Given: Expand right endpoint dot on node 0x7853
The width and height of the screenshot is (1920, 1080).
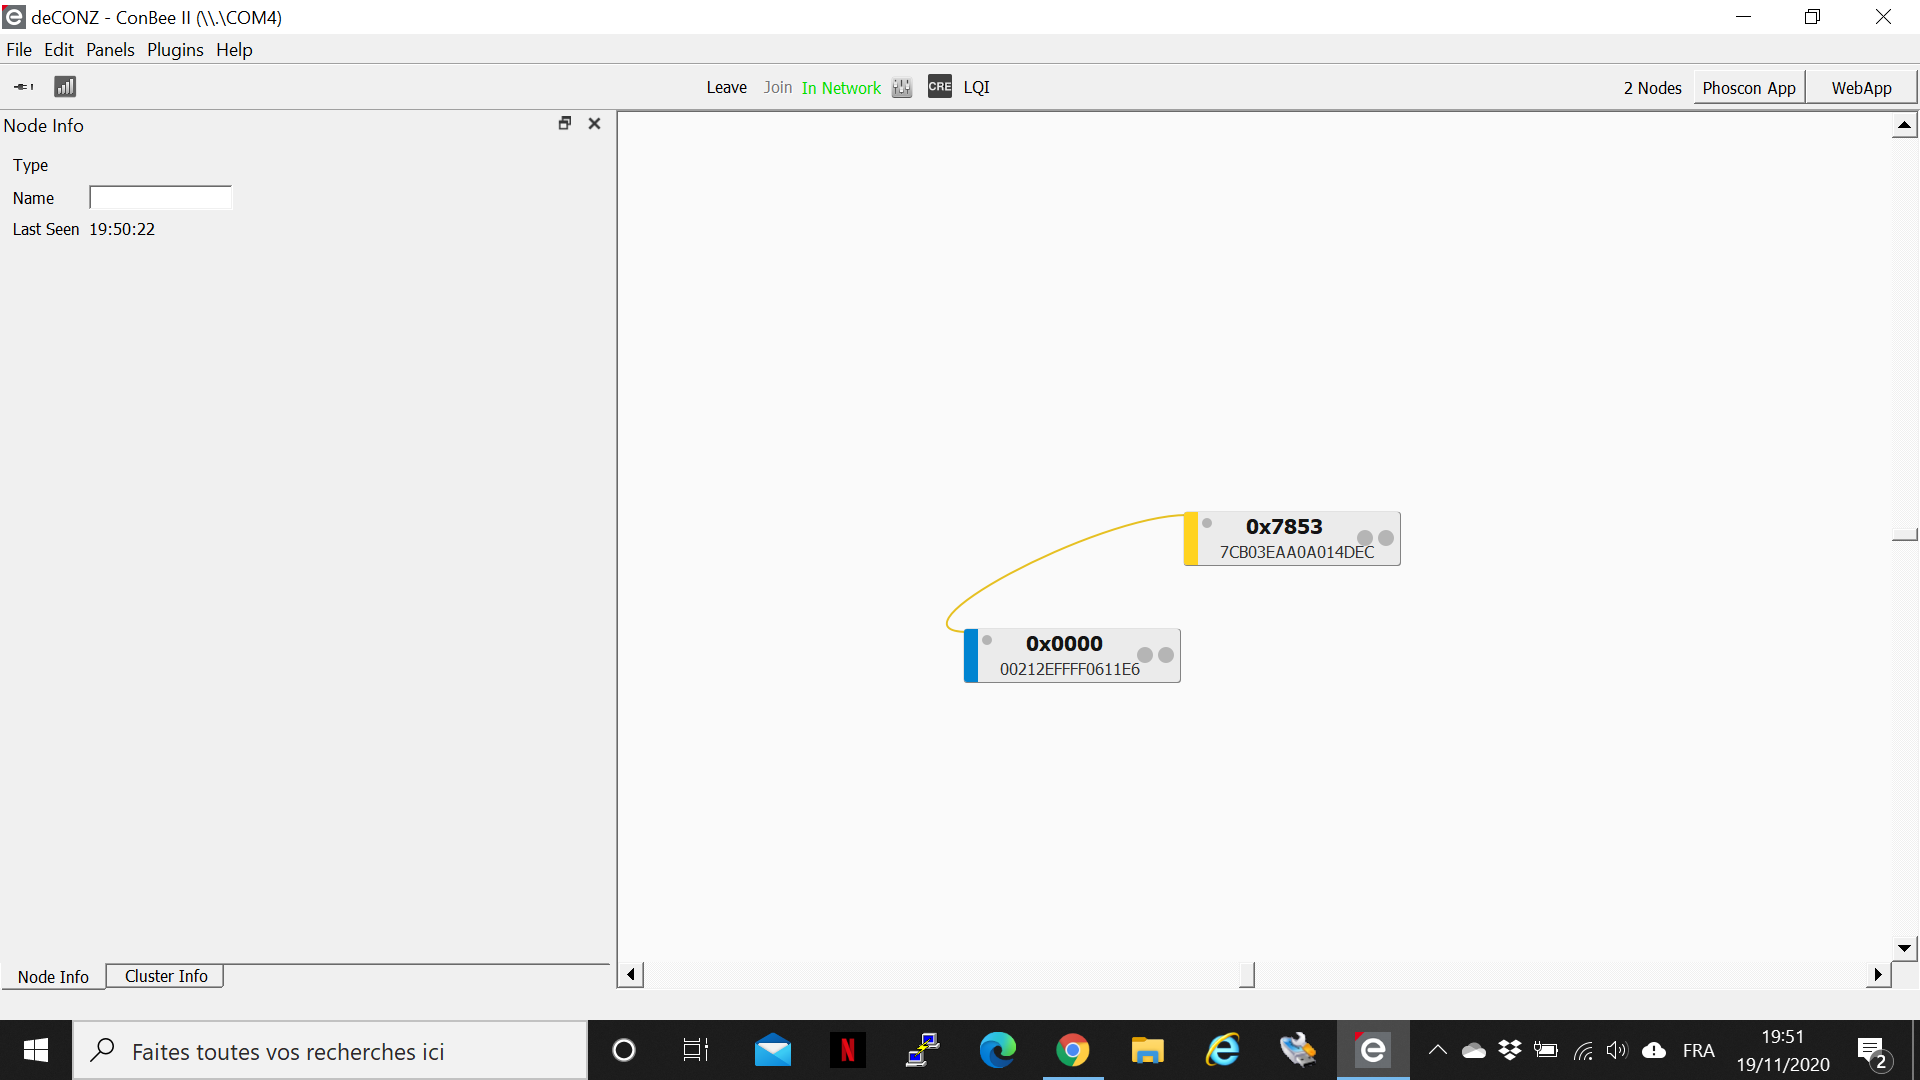Looking at the screenshot, I should pos(1386,538).
